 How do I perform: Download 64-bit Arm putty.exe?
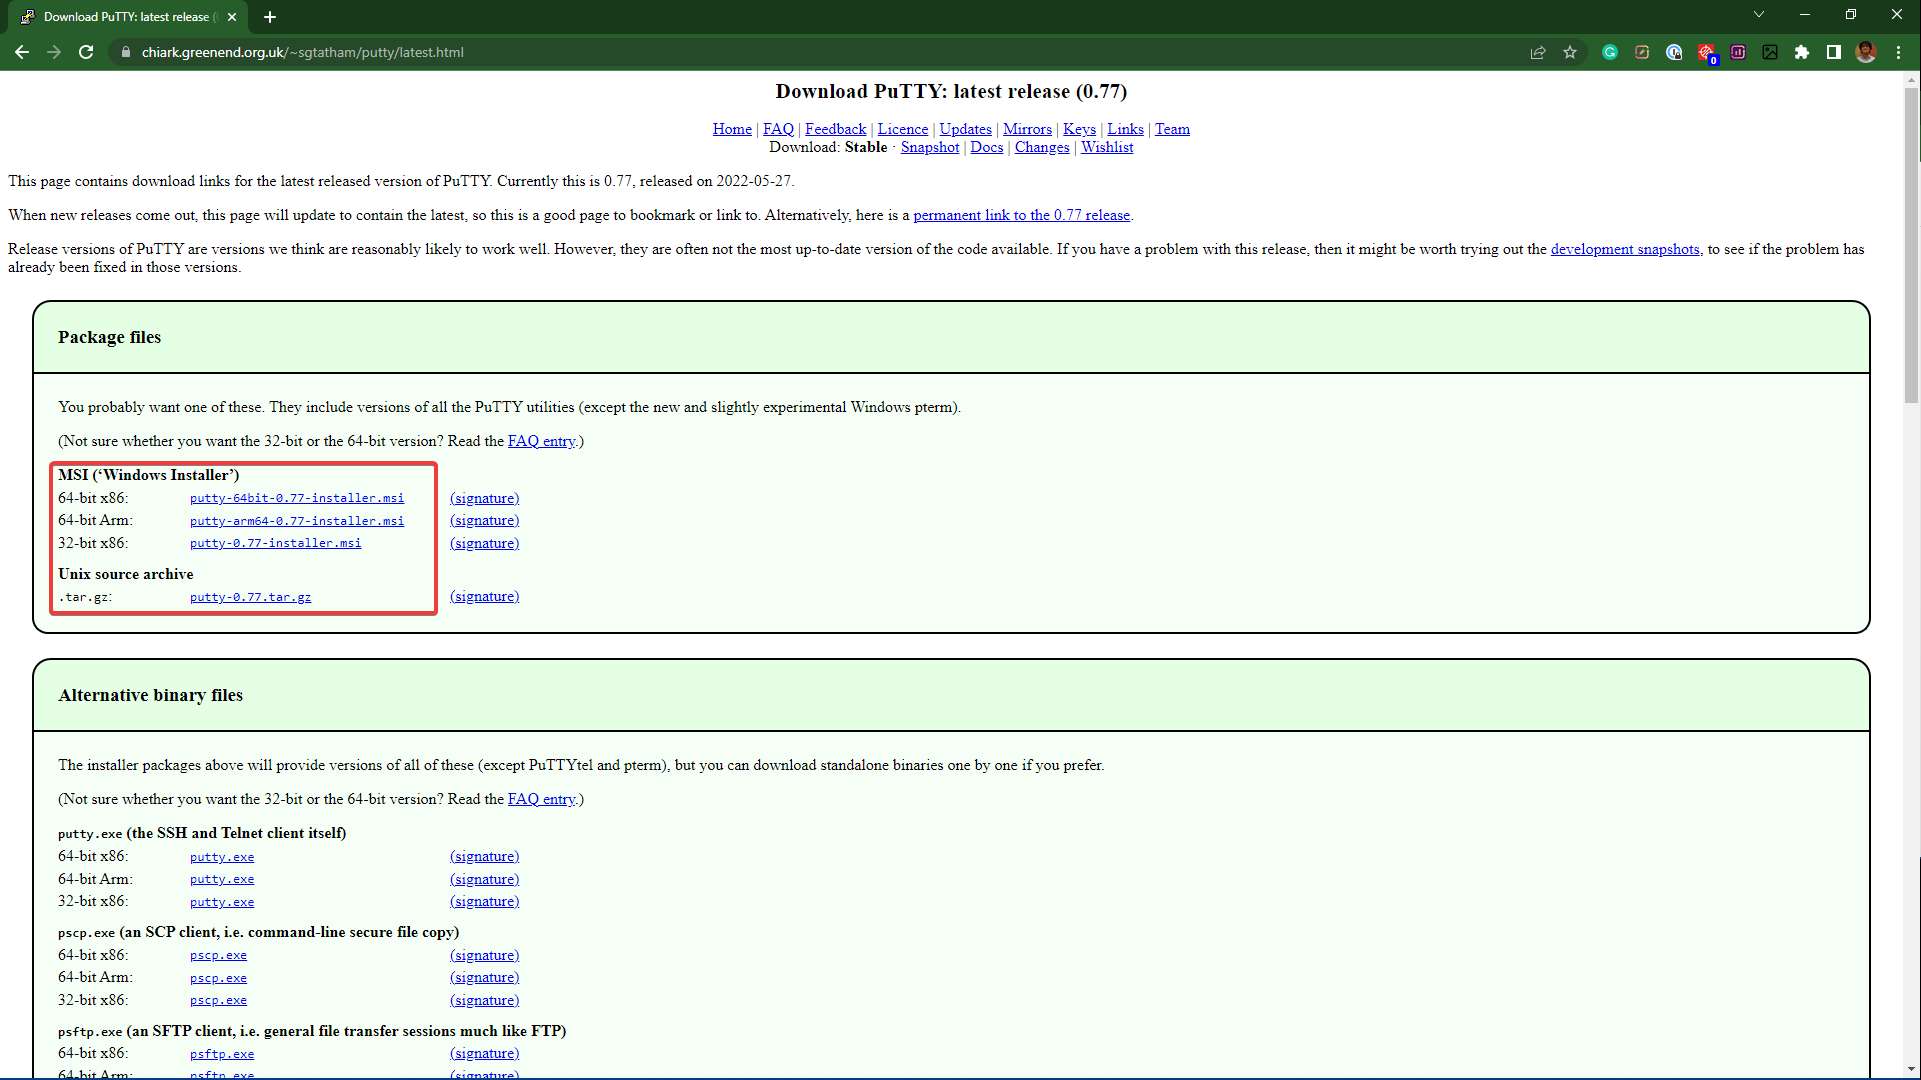222,879
